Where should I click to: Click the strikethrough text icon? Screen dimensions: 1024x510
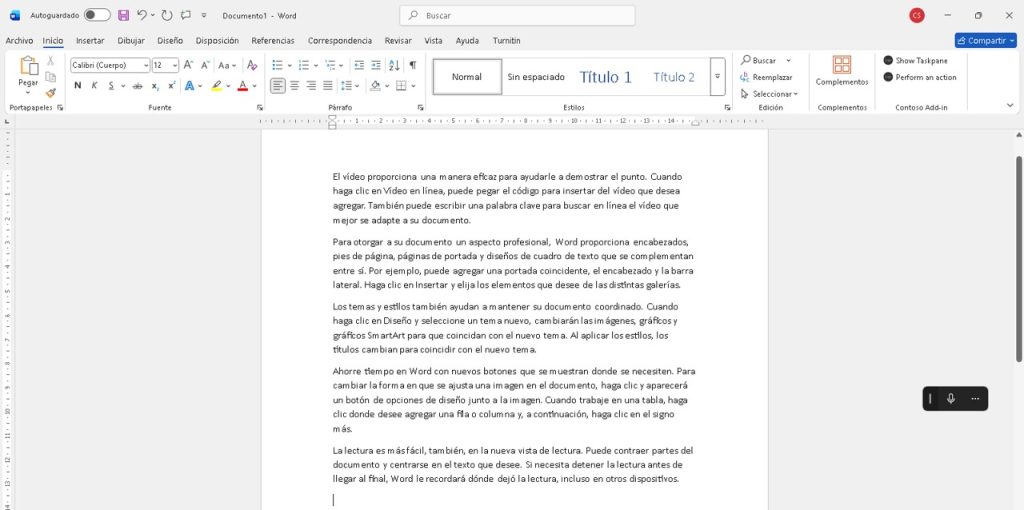tap(137, 86)
